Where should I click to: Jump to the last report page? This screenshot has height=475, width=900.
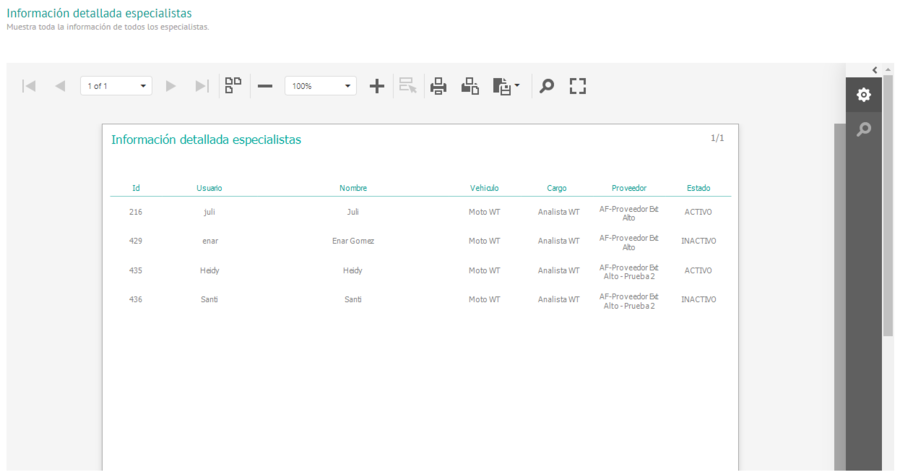(201, 86)
